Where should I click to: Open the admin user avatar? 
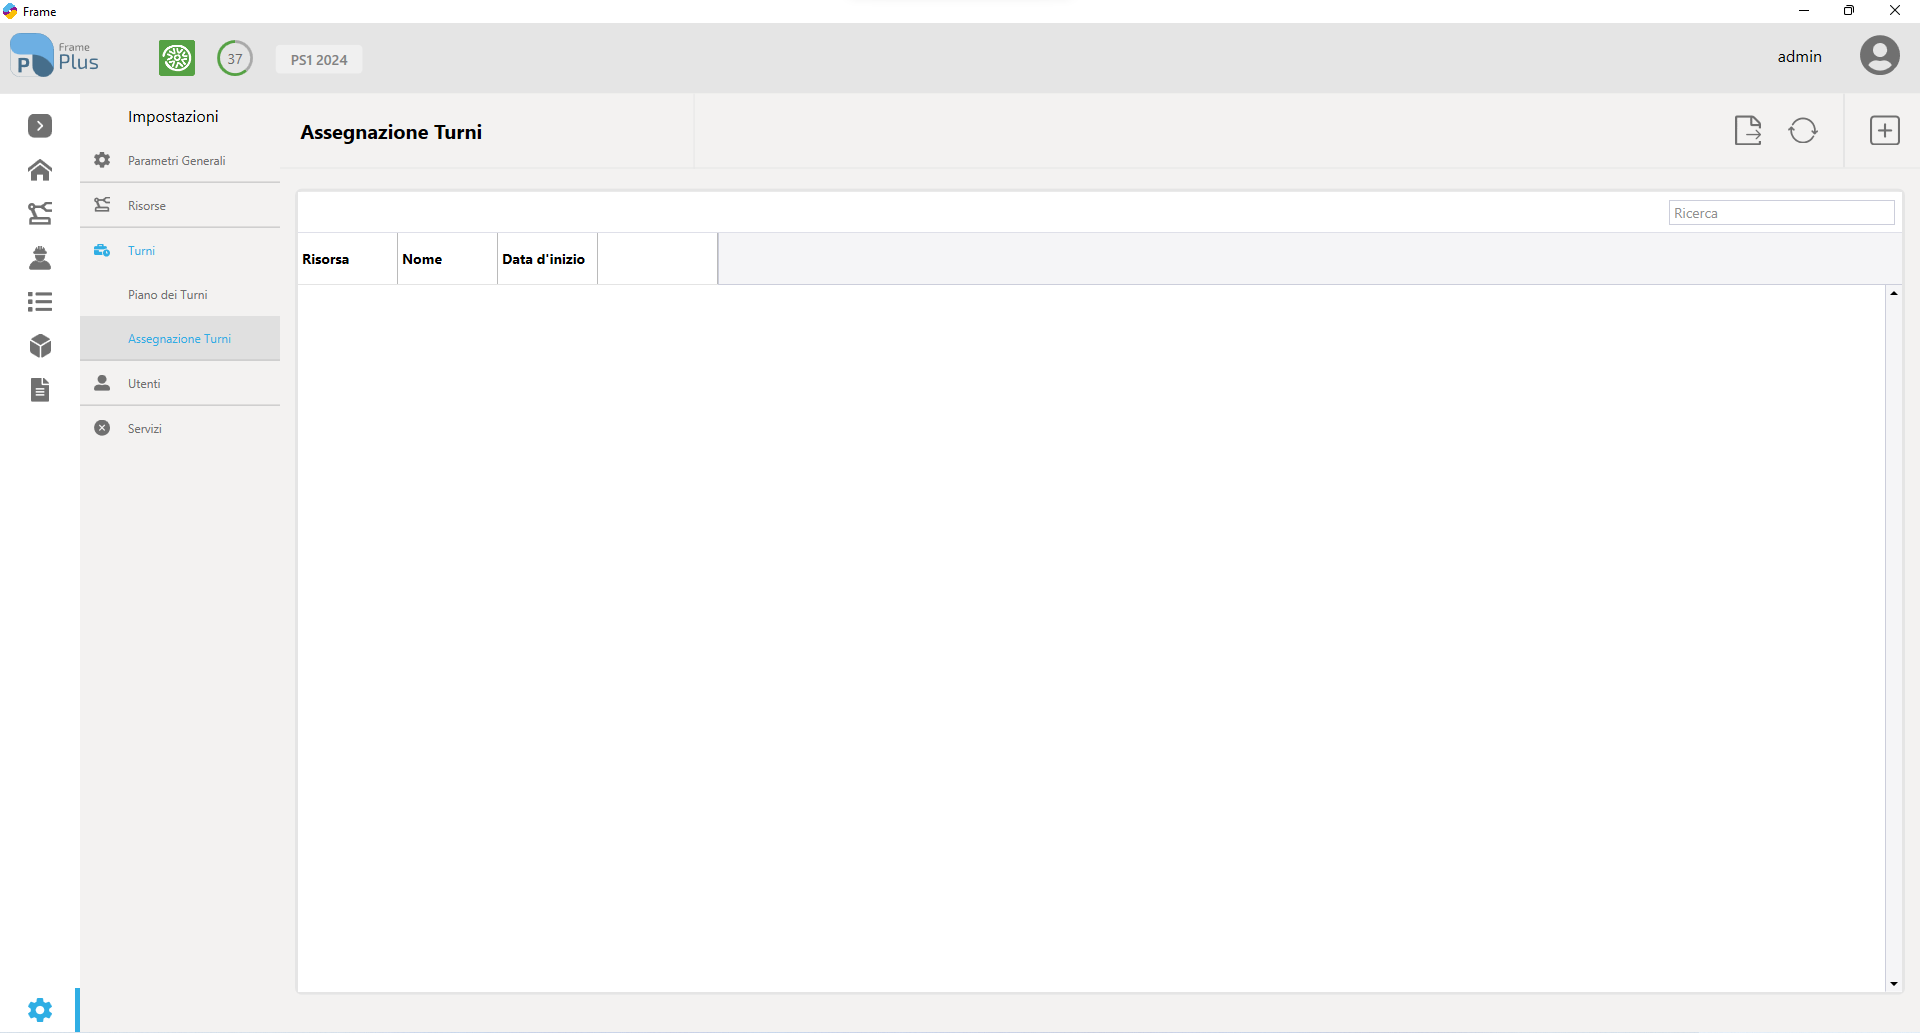coord(1880,55)
